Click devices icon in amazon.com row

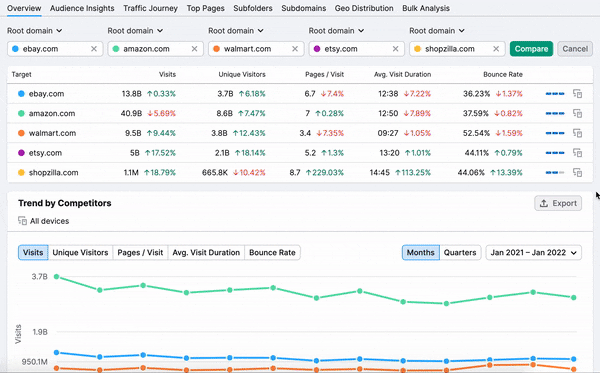(577, 113)
